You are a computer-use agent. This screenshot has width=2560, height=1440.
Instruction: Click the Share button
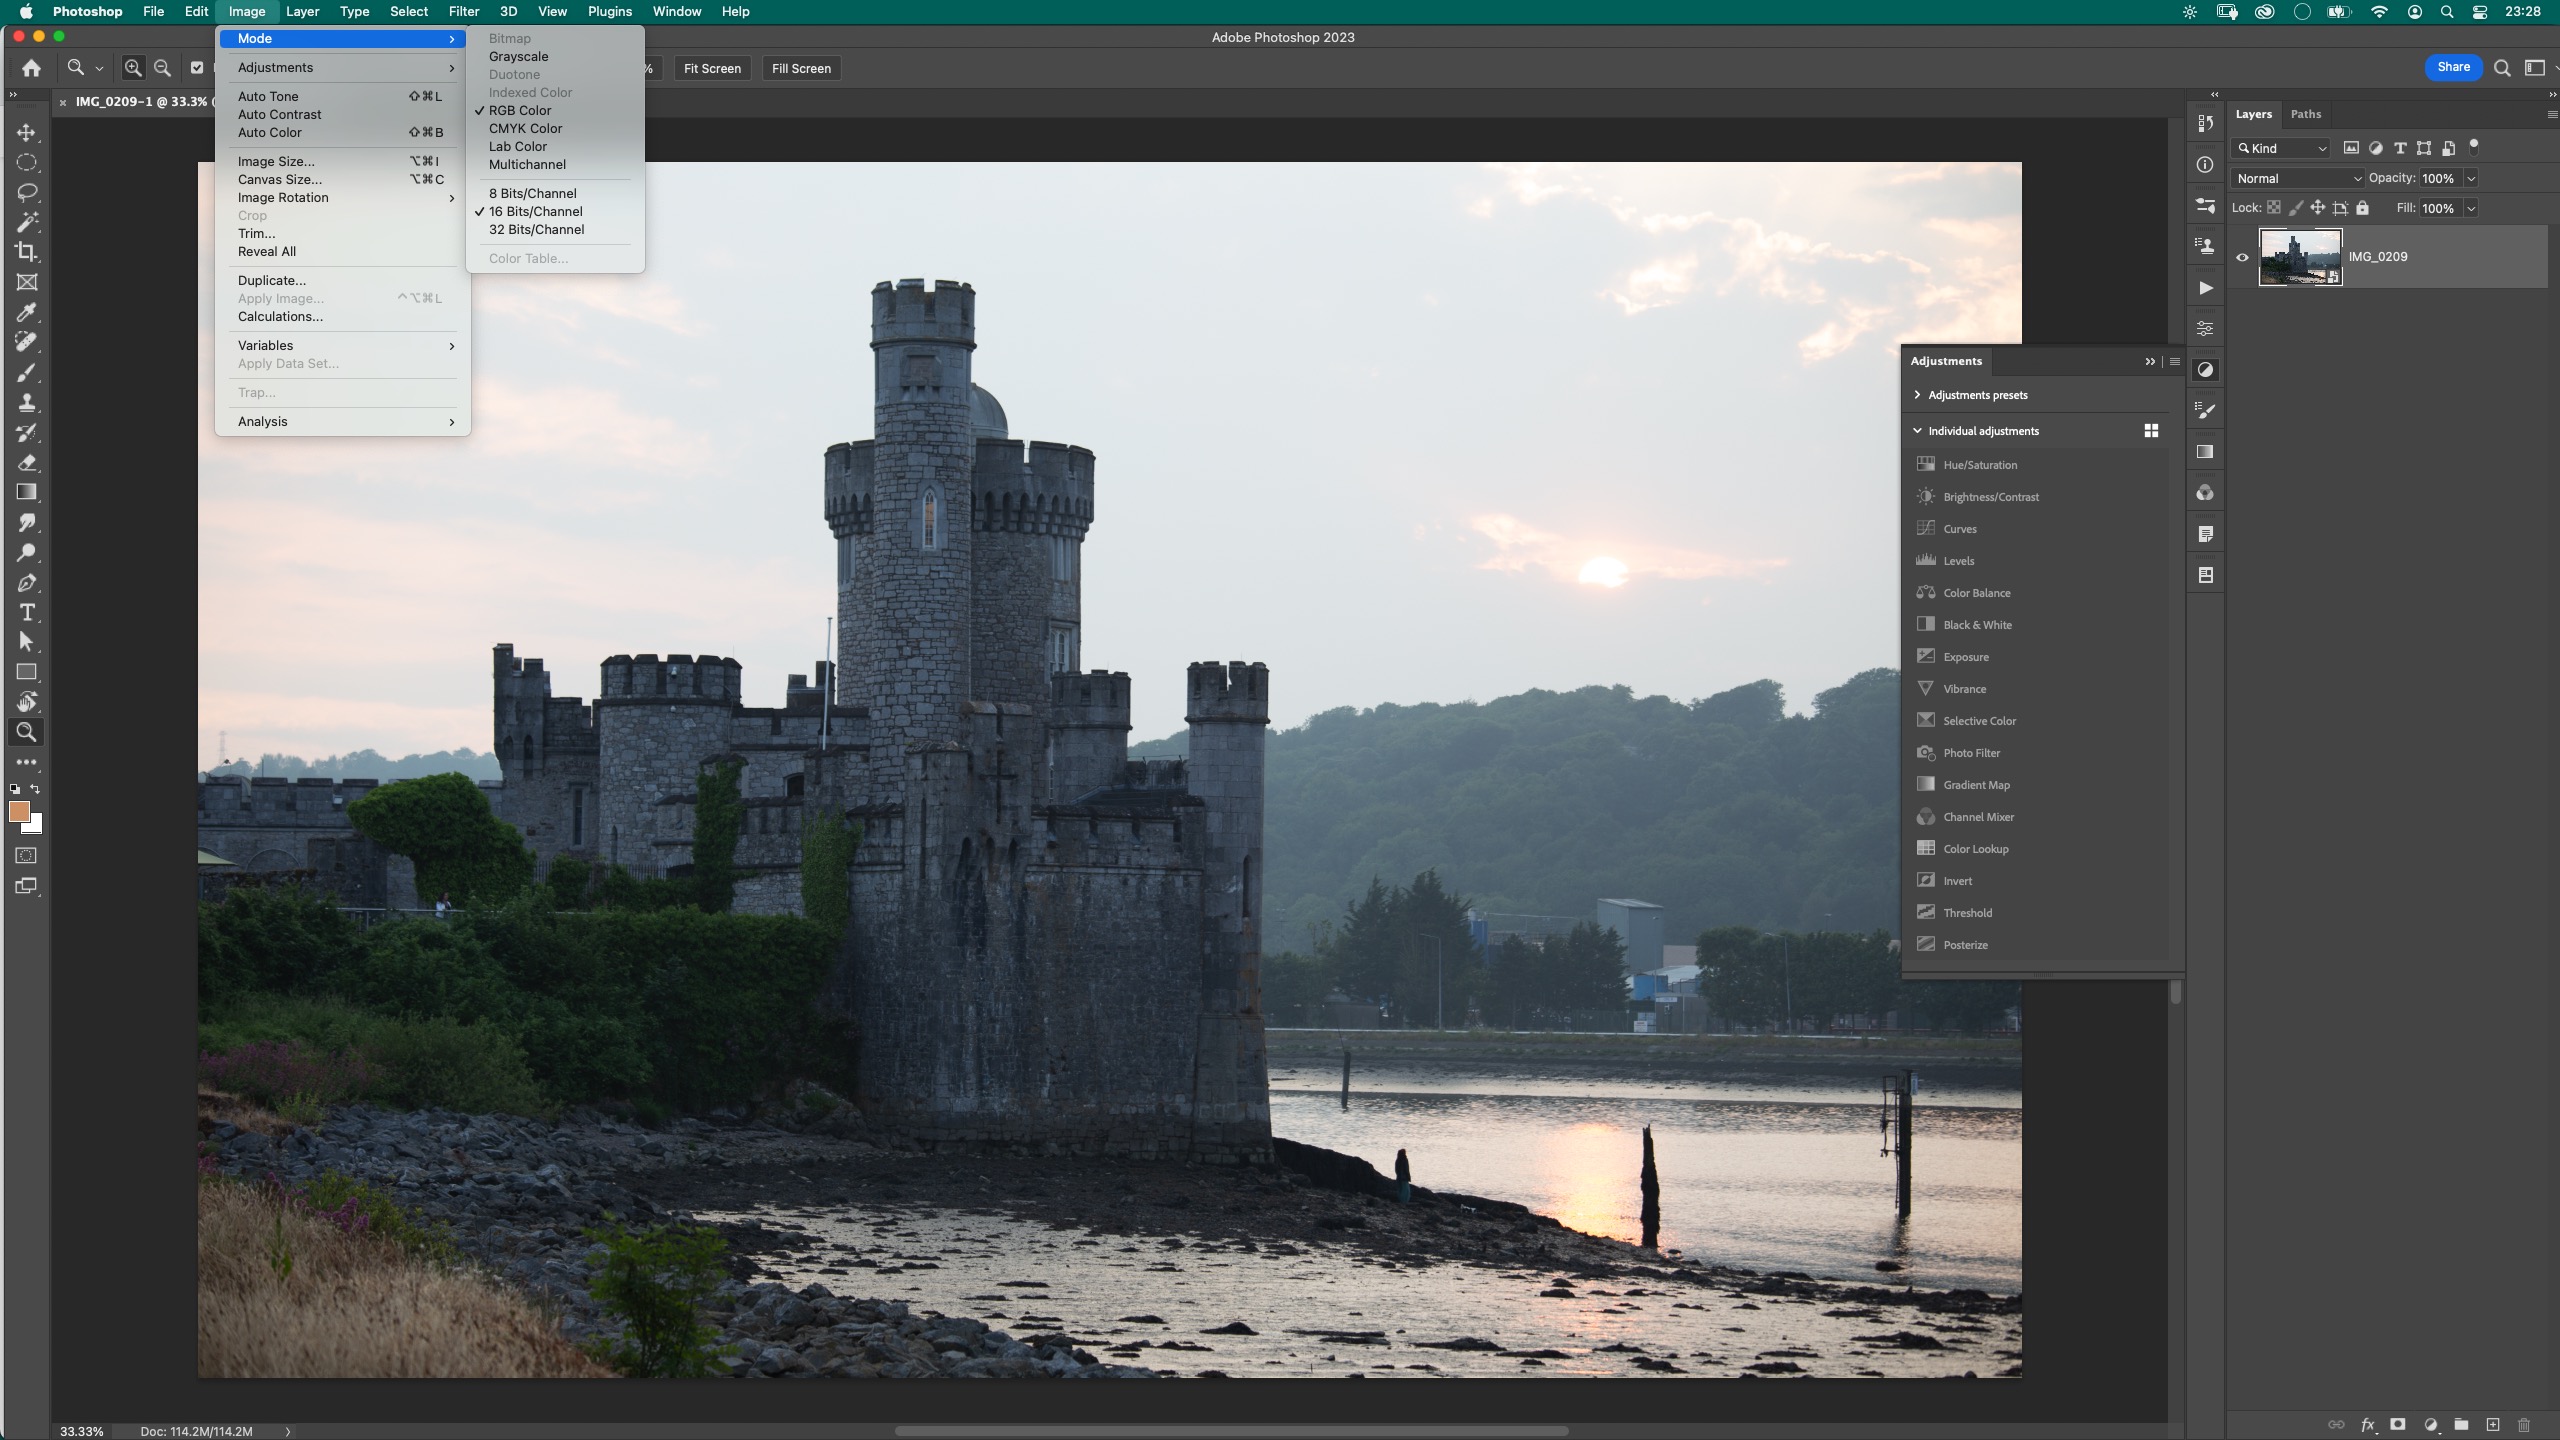pos(2453,66)
